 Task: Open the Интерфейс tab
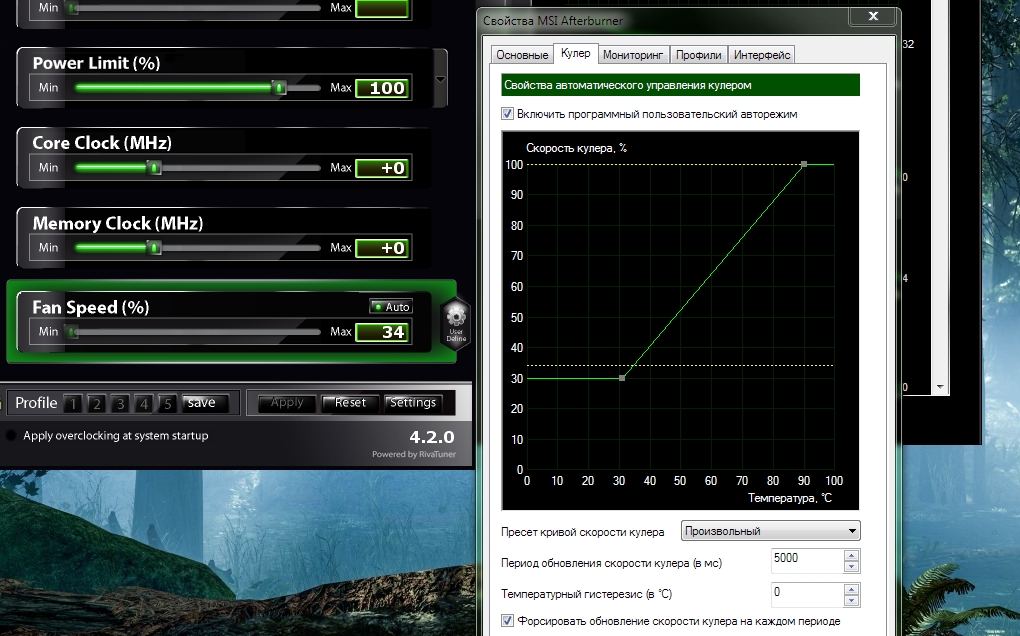[x=762, y=55]
